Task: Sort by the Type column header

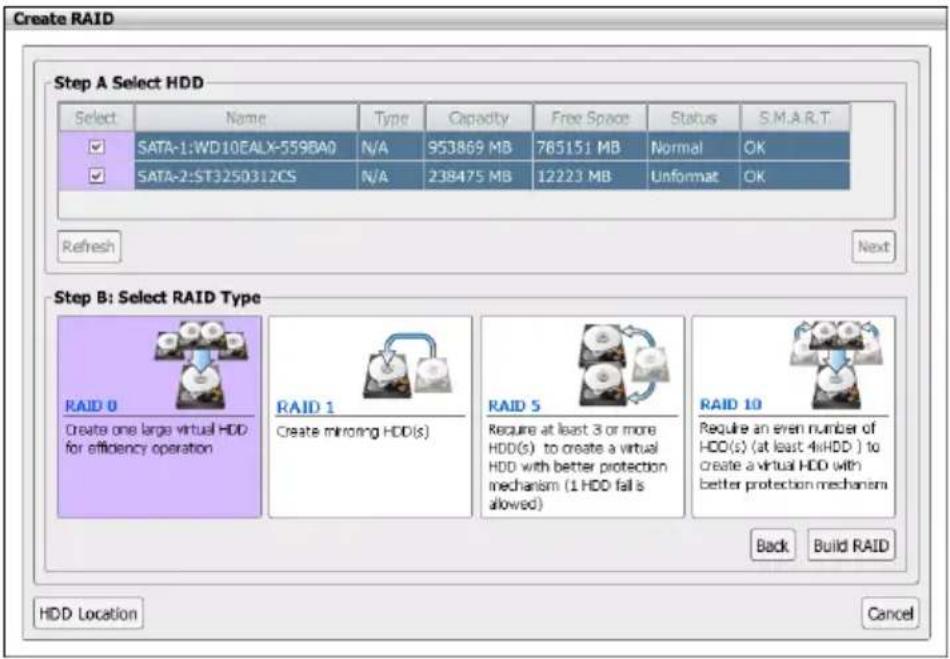Action: click(391, 118)
